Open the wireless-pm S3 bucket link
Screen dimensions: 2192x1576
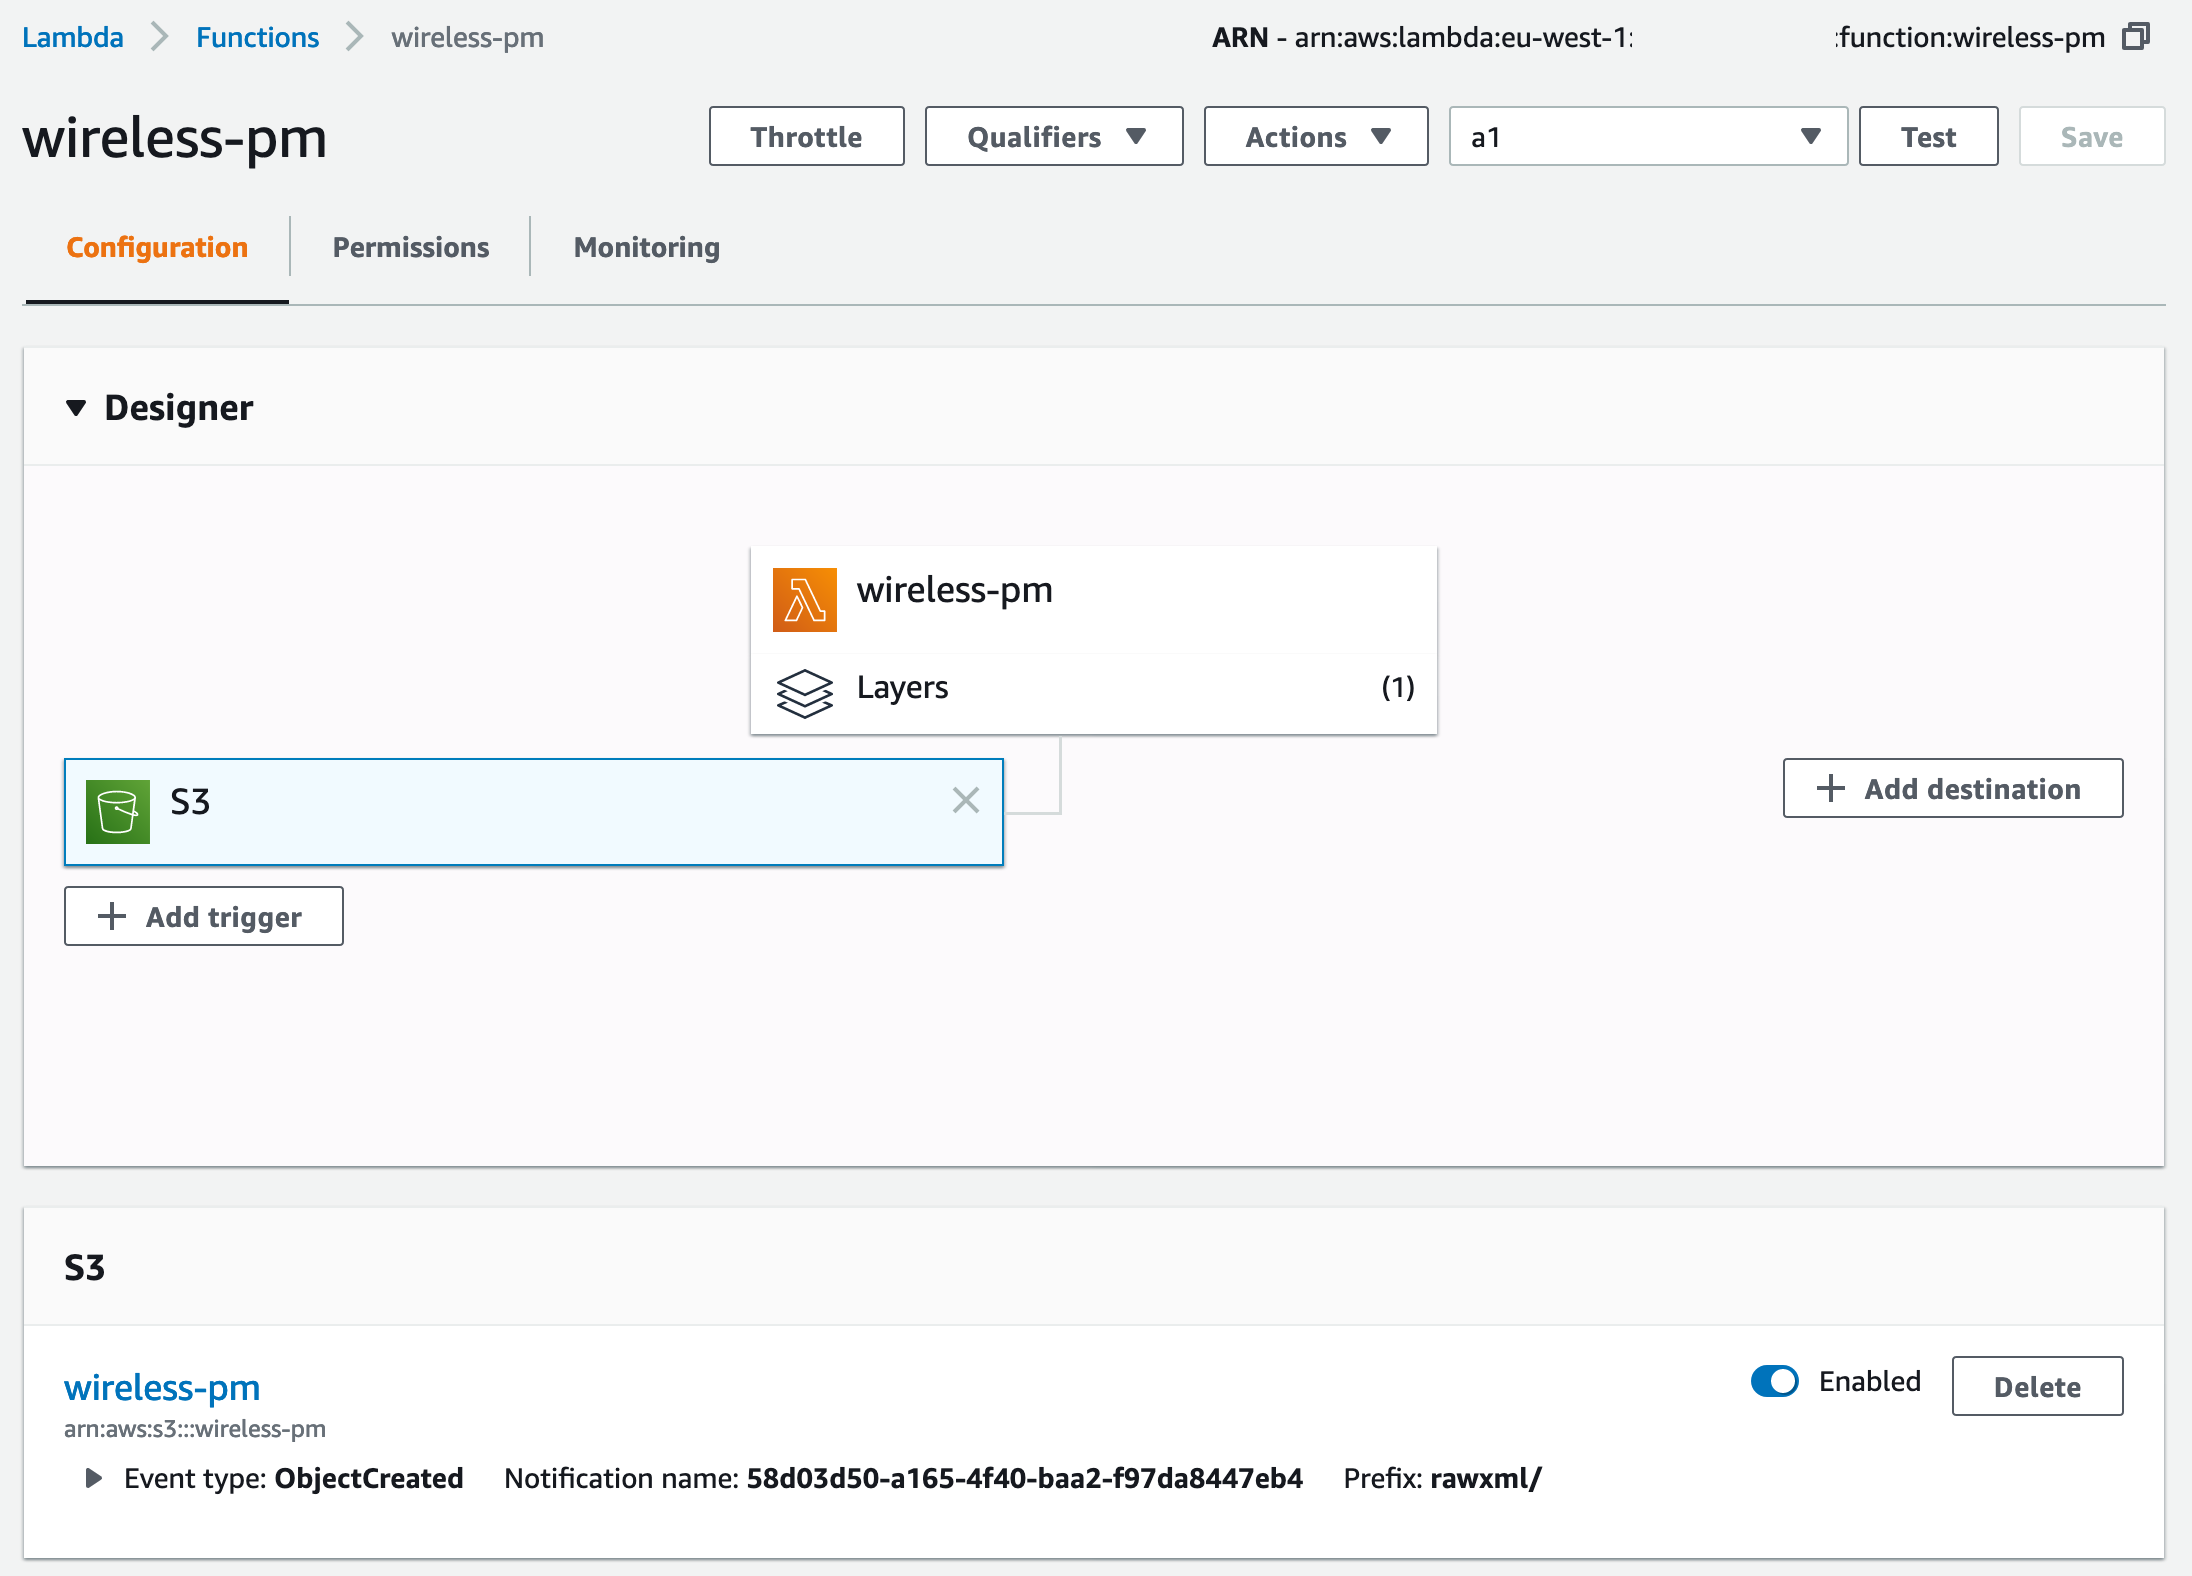(162, 1387)
